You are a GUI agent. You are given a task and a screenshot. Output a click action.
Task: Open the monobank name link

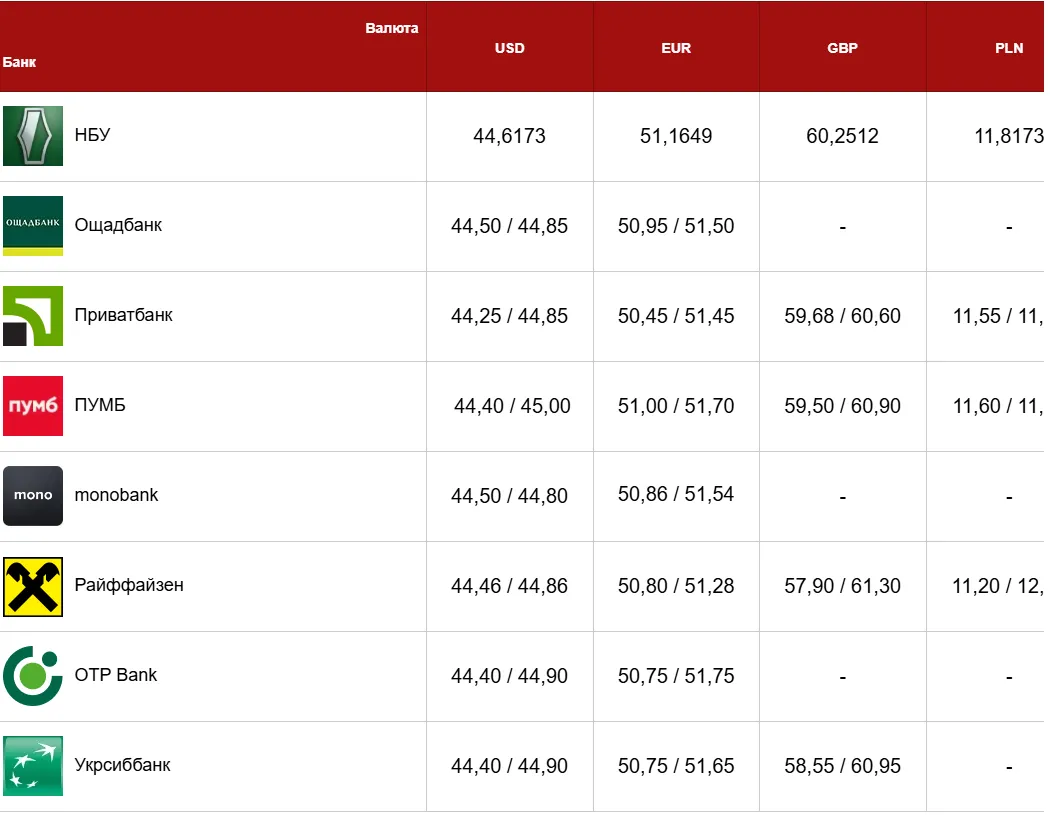pyautogui.click(x=116, y=495)
